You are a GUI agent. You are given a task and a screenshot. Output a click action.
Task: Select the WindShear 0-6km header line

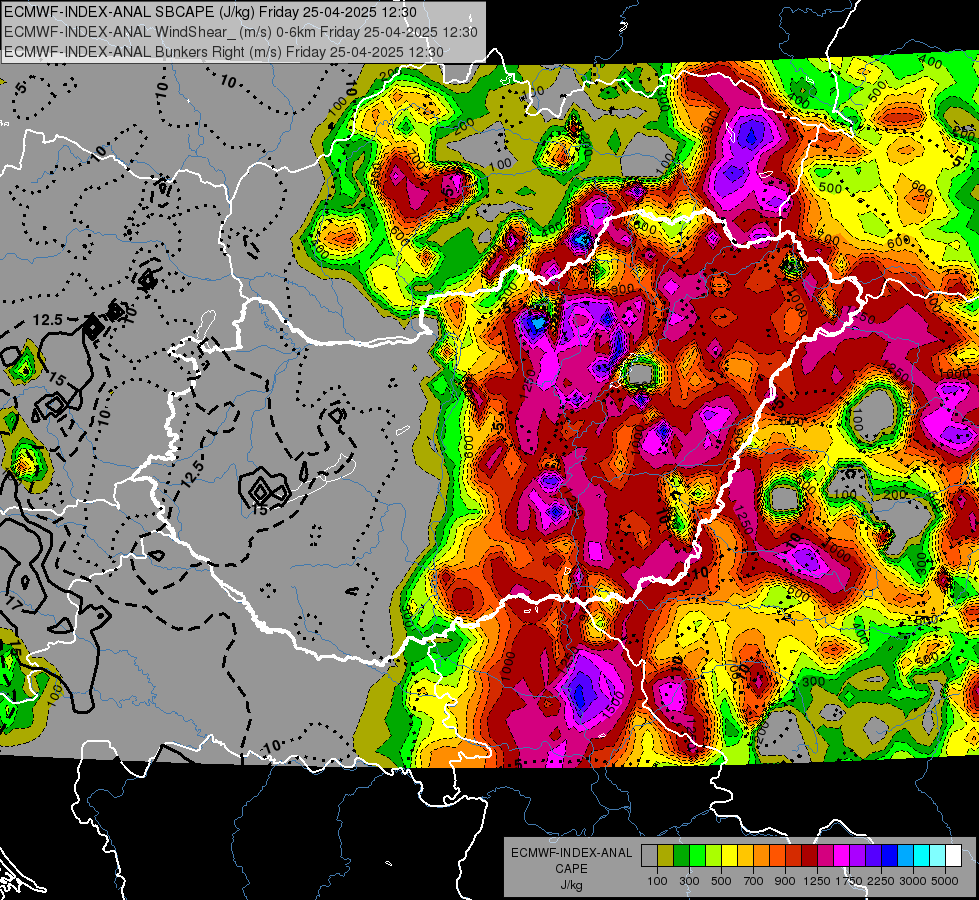(240, 32)
